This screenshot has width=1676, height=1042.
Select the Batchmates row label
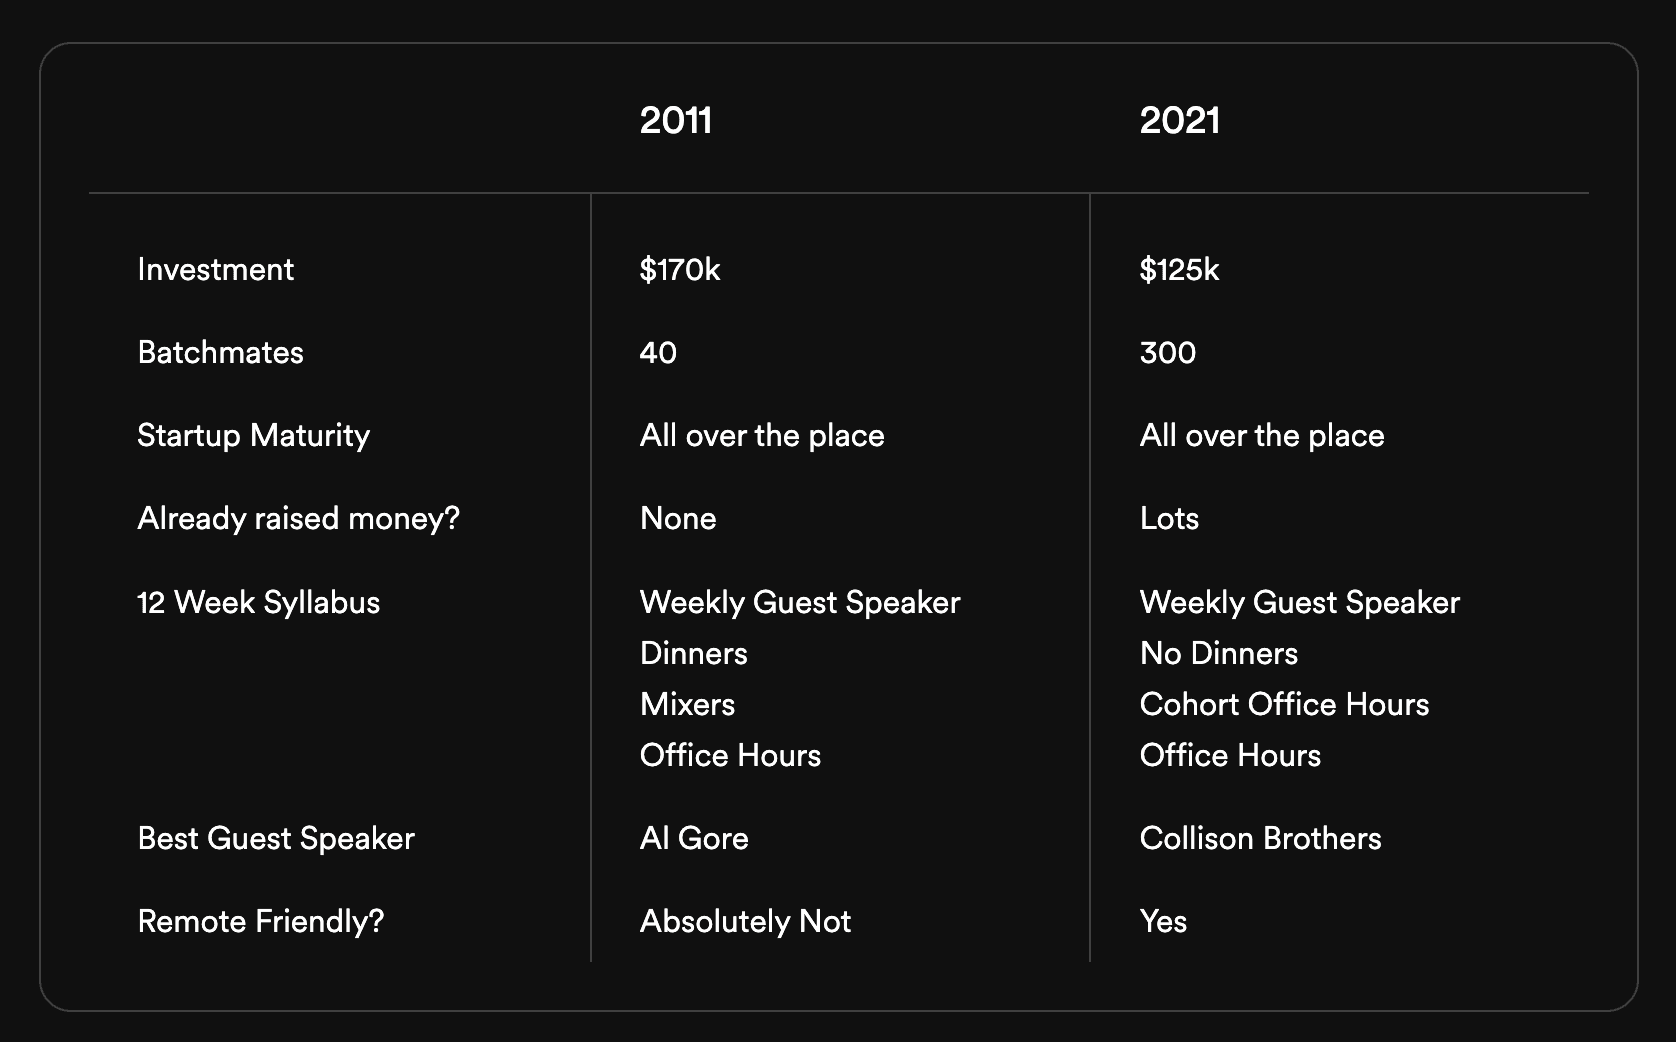click(x=220, y=352)
